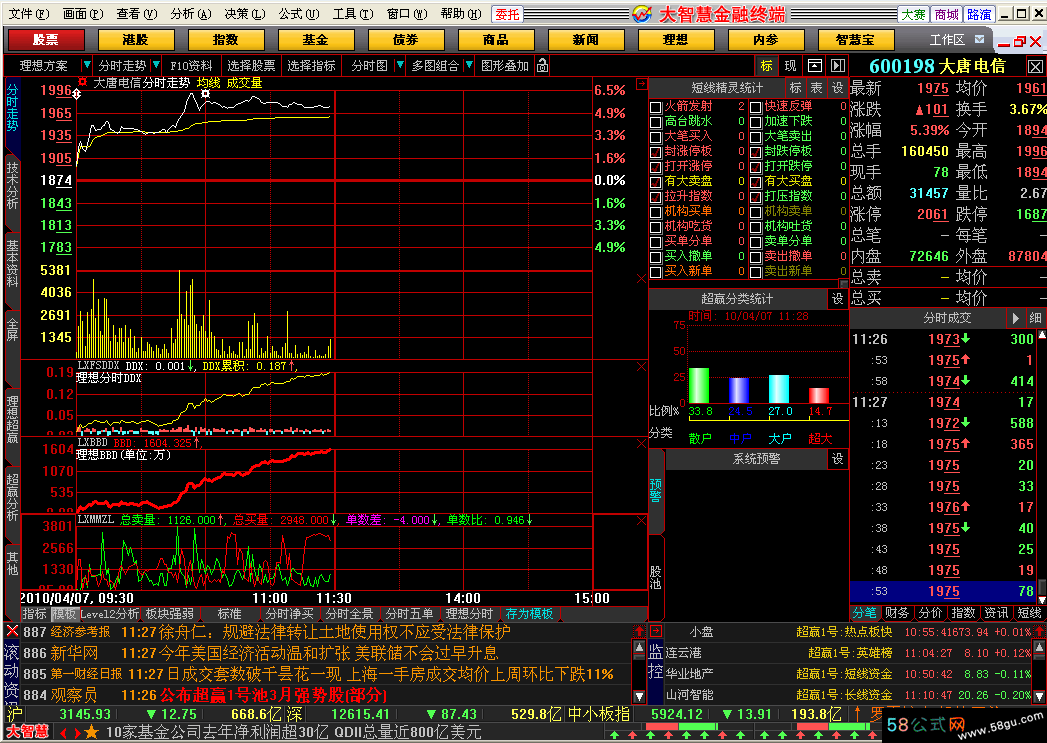Screen dimensions: 1047x743
Task: Click the F10资料 toolbar button
Action: [x=191, y=65]
